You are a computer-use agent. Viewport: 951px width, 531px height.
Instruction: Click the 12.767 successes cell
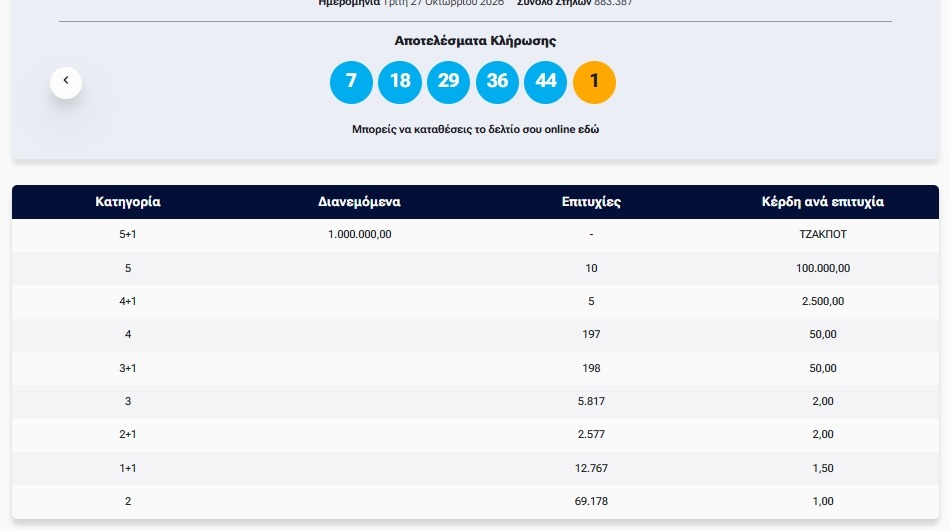coord(591,468)
